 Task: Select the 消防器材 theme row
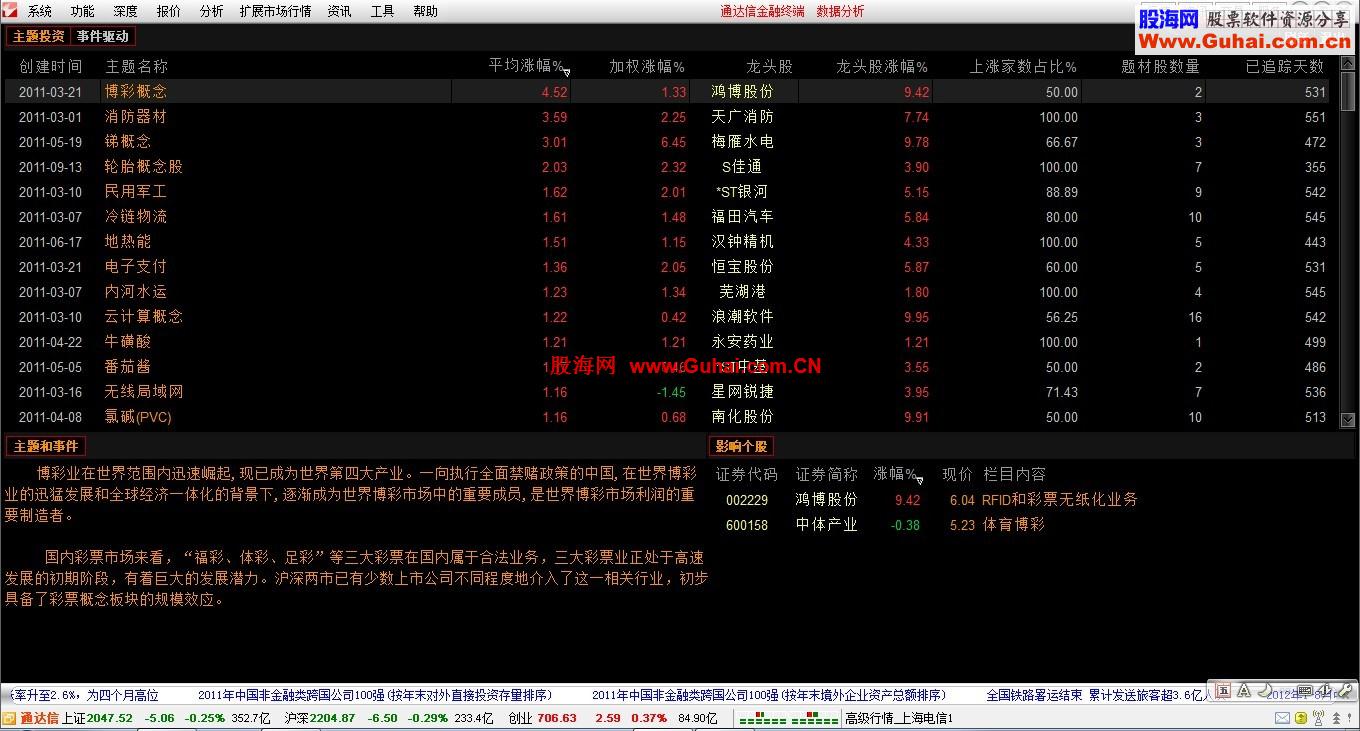(x=667, y=116)
